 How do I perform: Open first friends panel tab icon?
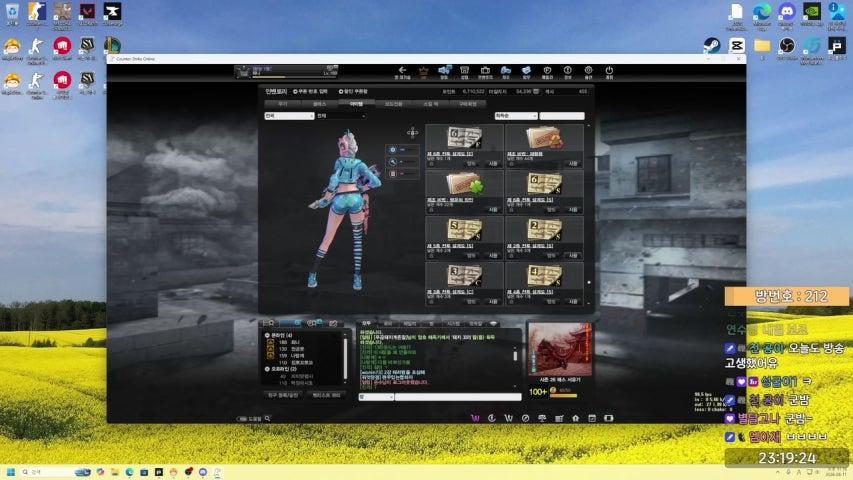point(270,323)
